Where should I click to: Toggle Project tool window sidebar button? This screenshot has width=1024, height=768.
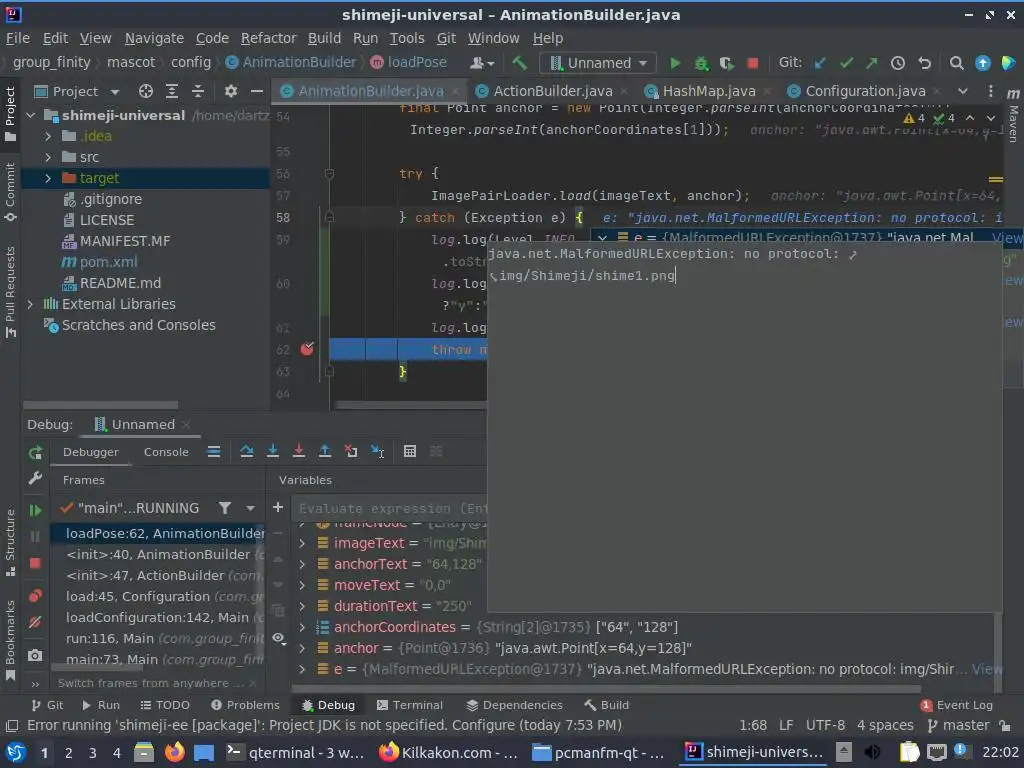10,114
